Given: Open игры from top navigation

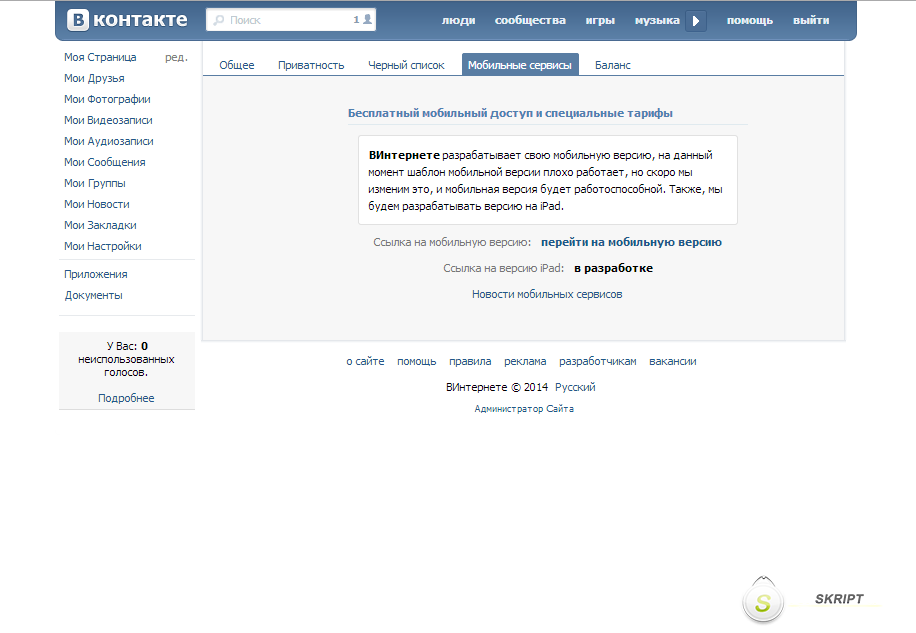Looking at the screenshot, I should 601,20.
